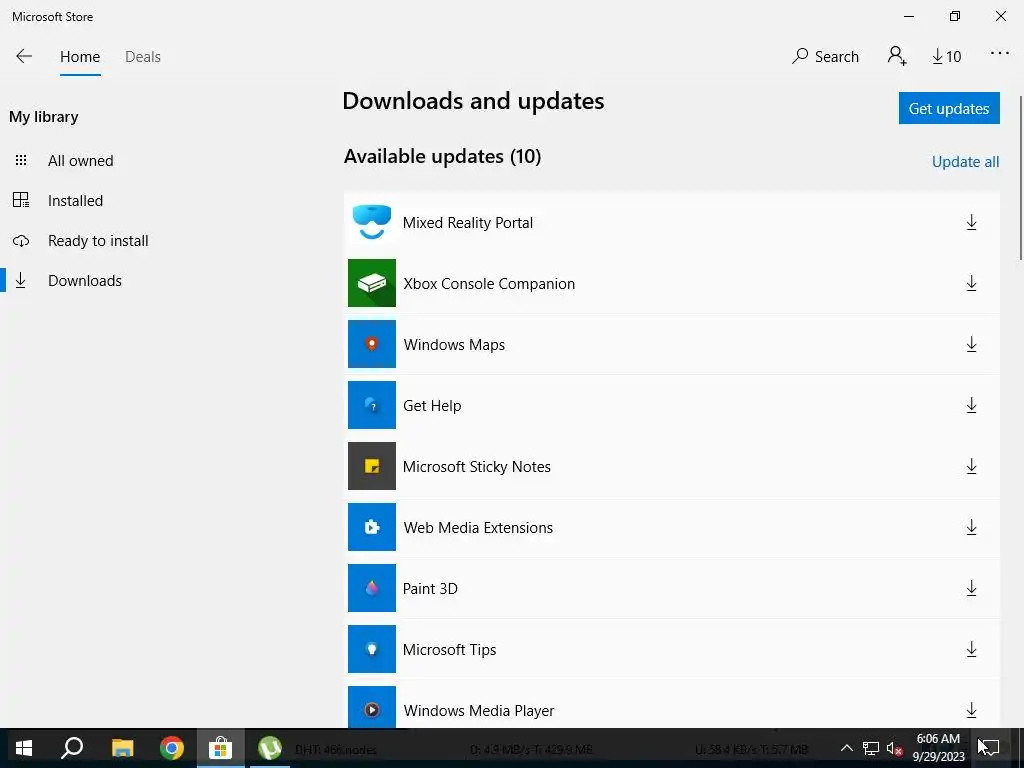The image size is (1024, 768).
Task: Select All owned in My library
Action: pyautogui.click(x=80, y=161)
